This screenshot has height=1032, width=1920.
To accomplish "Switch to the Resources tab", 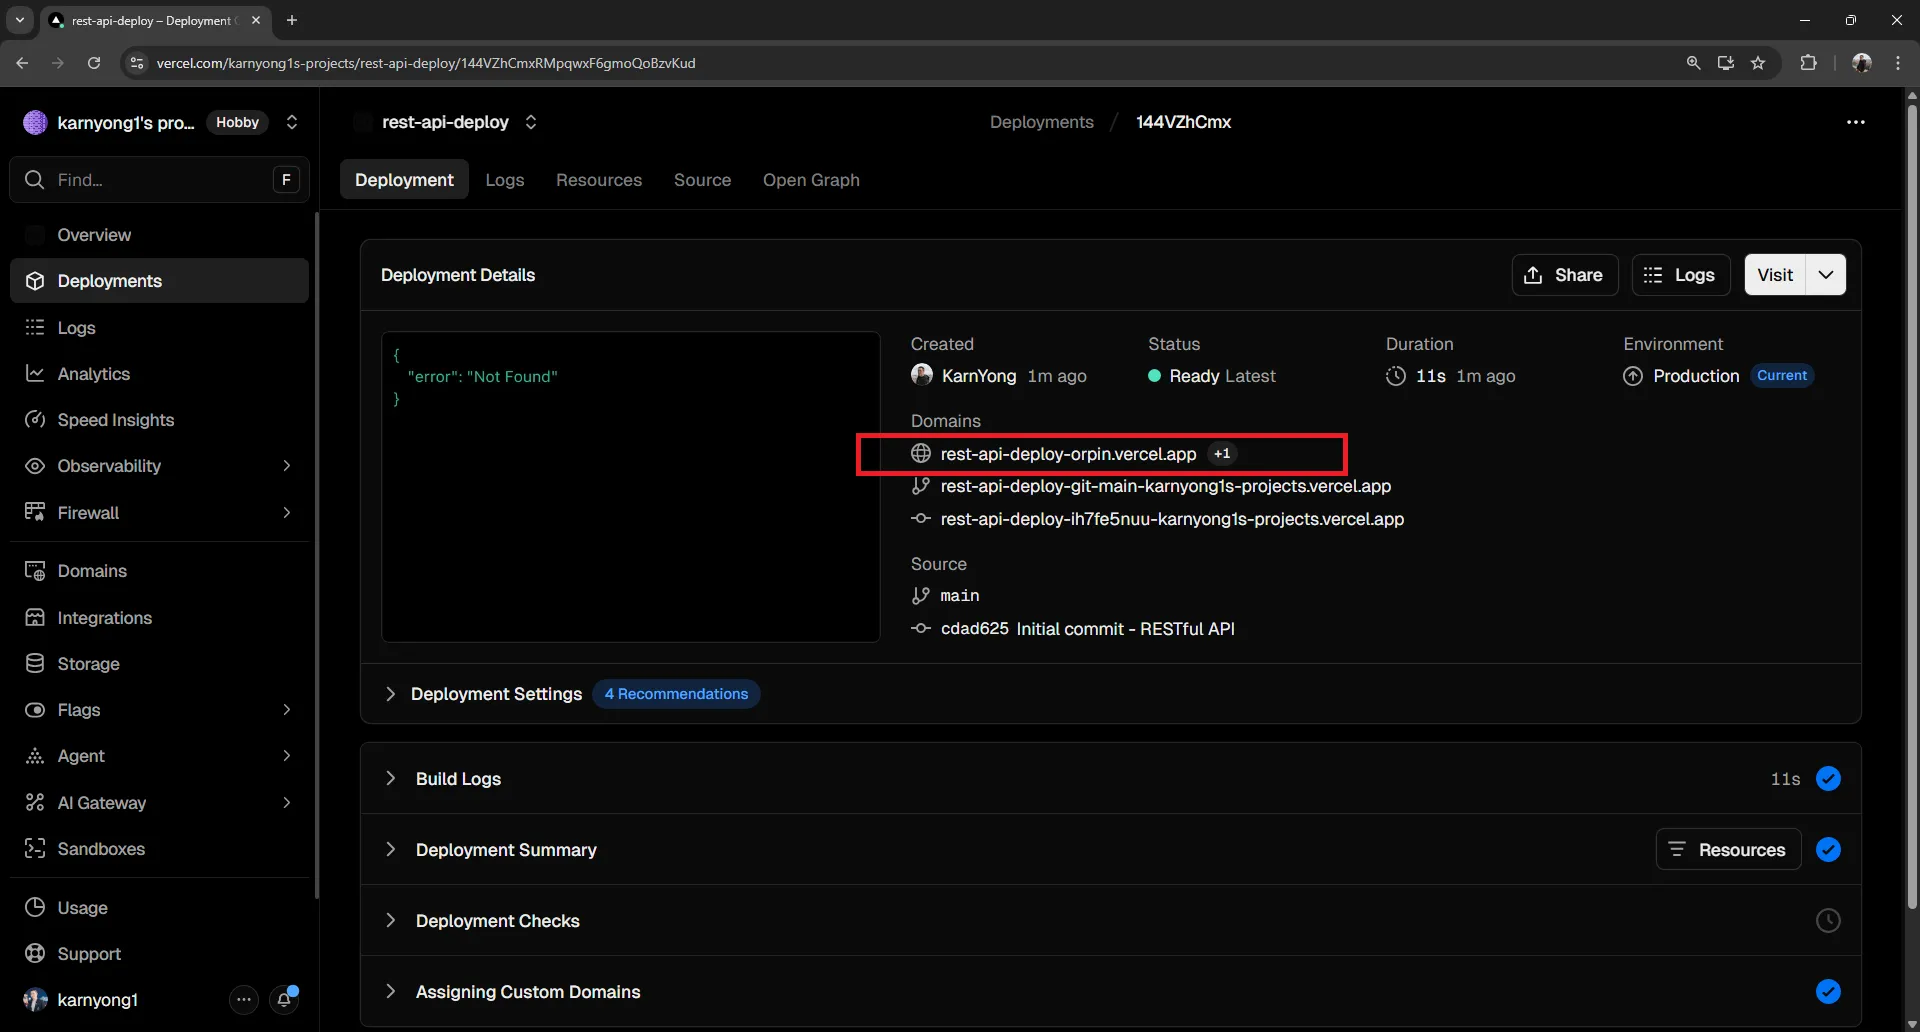I will pyautogui.click(x=599, y=180).
